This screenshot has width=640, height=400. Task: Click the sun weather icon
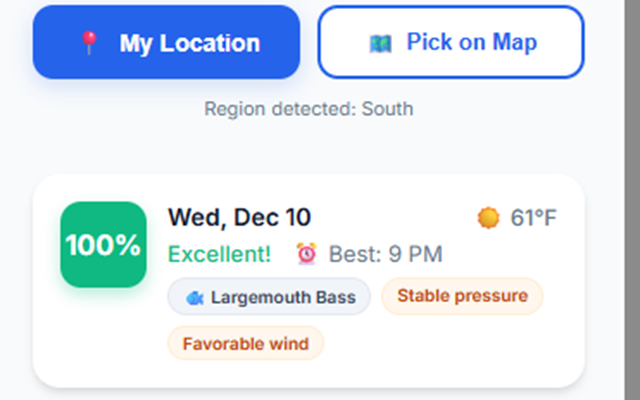click(488, 218)
